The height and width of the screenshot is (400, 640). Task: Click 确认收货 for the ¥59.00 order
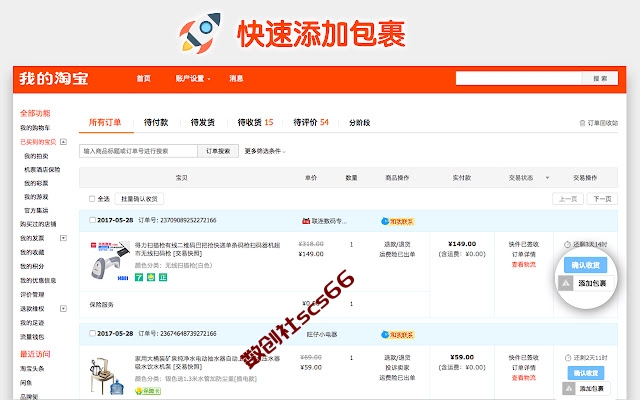tap(586, 373)
